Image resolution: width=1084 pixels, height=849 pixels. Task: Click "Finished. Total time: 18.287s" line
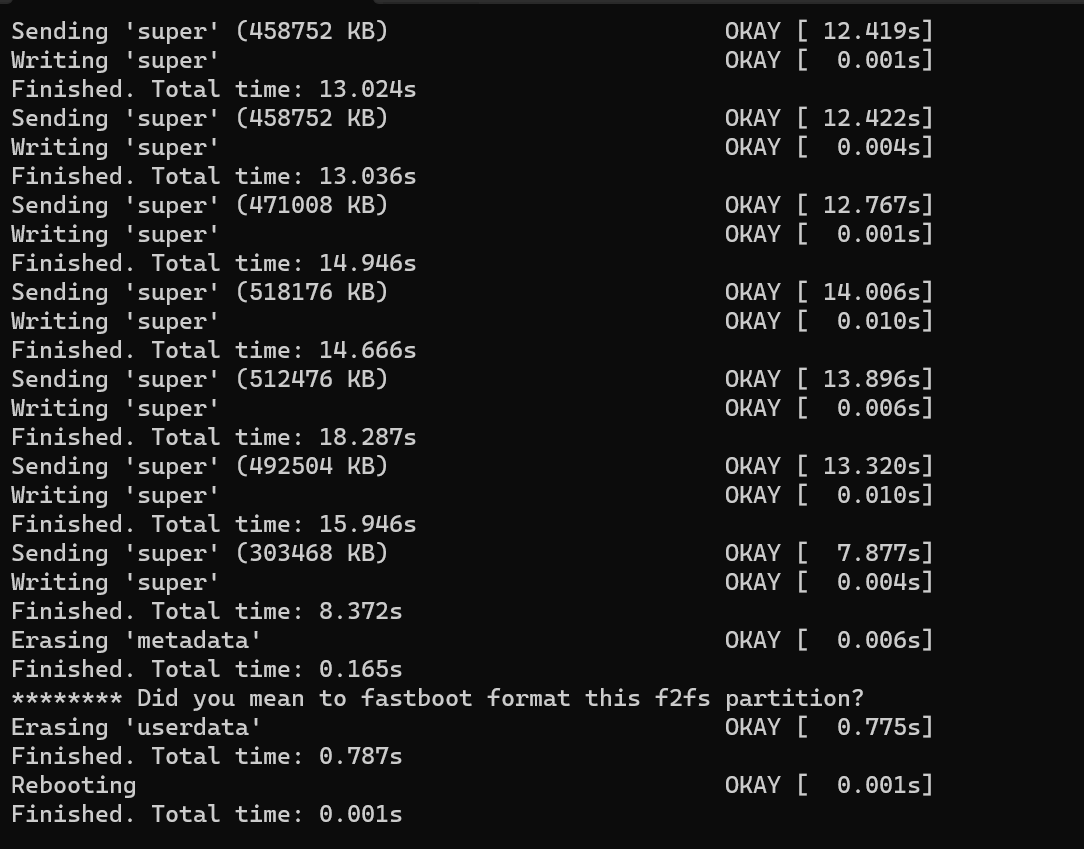[214, 438]
